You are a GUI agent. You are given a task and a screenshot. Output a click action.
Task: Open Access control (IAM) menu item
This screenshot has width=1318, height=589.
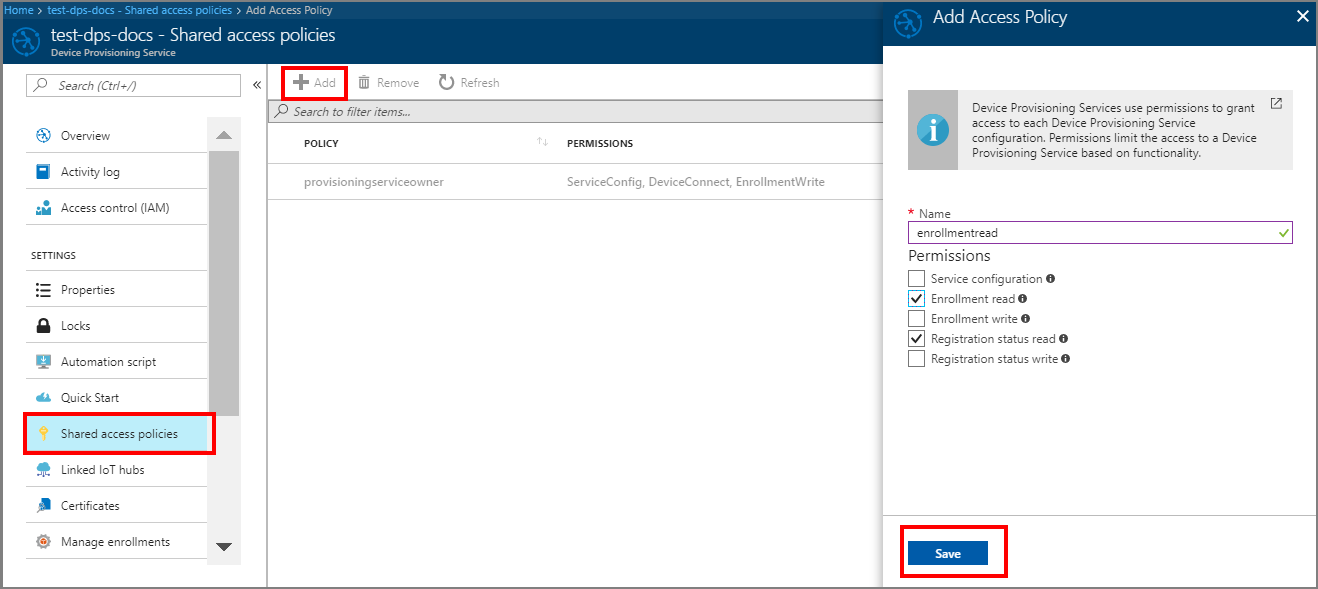tap(117, 208)
